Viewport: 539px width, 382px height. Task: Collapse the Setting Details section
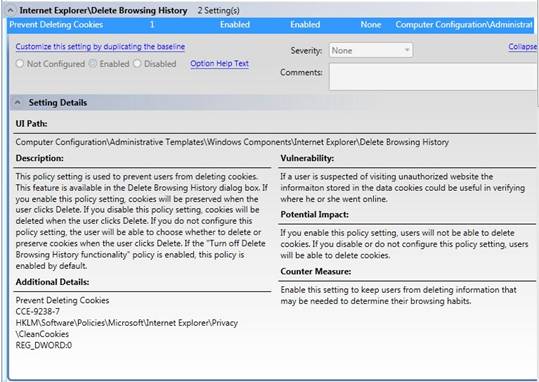pyautogui.click(x=18, y=102)
